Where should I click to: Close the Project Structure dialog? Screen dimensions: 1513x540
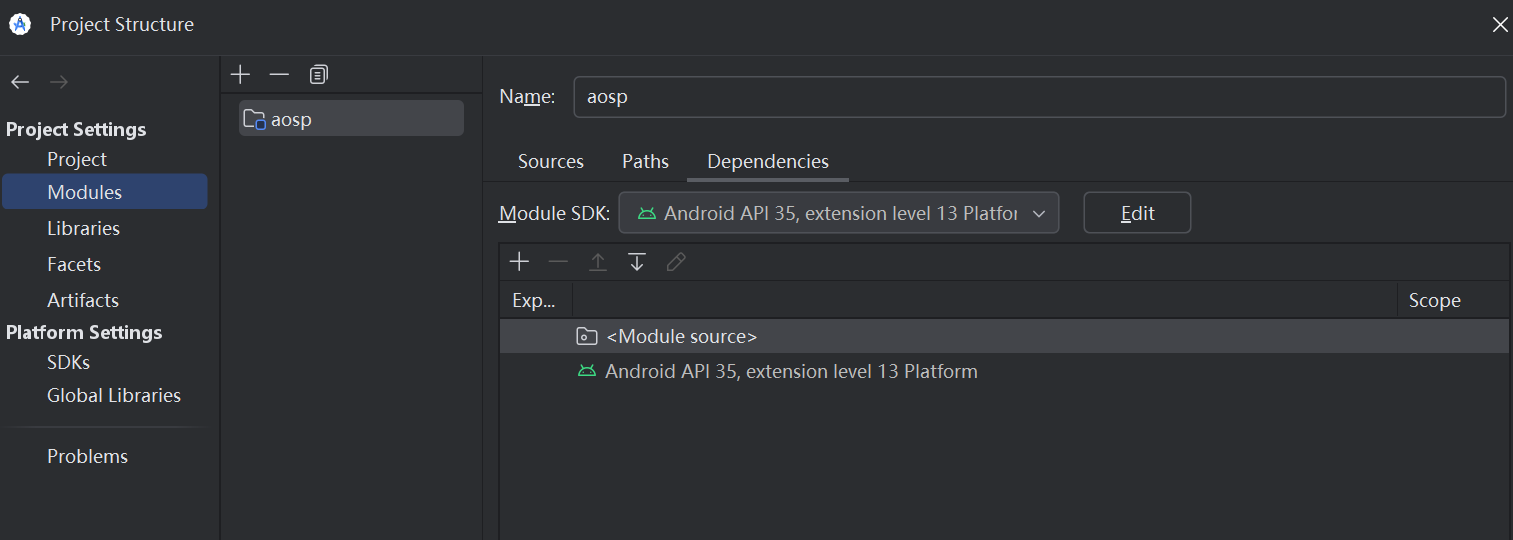(1499, 24)
